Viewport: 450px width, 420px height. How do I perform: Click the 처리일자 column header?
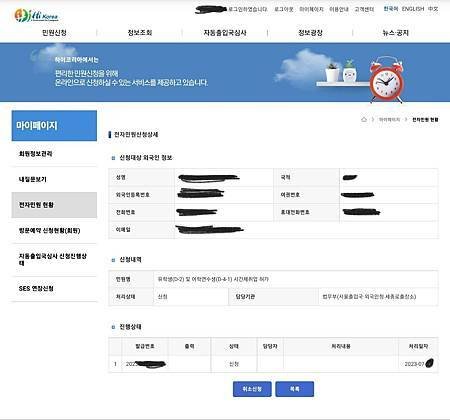418,347
